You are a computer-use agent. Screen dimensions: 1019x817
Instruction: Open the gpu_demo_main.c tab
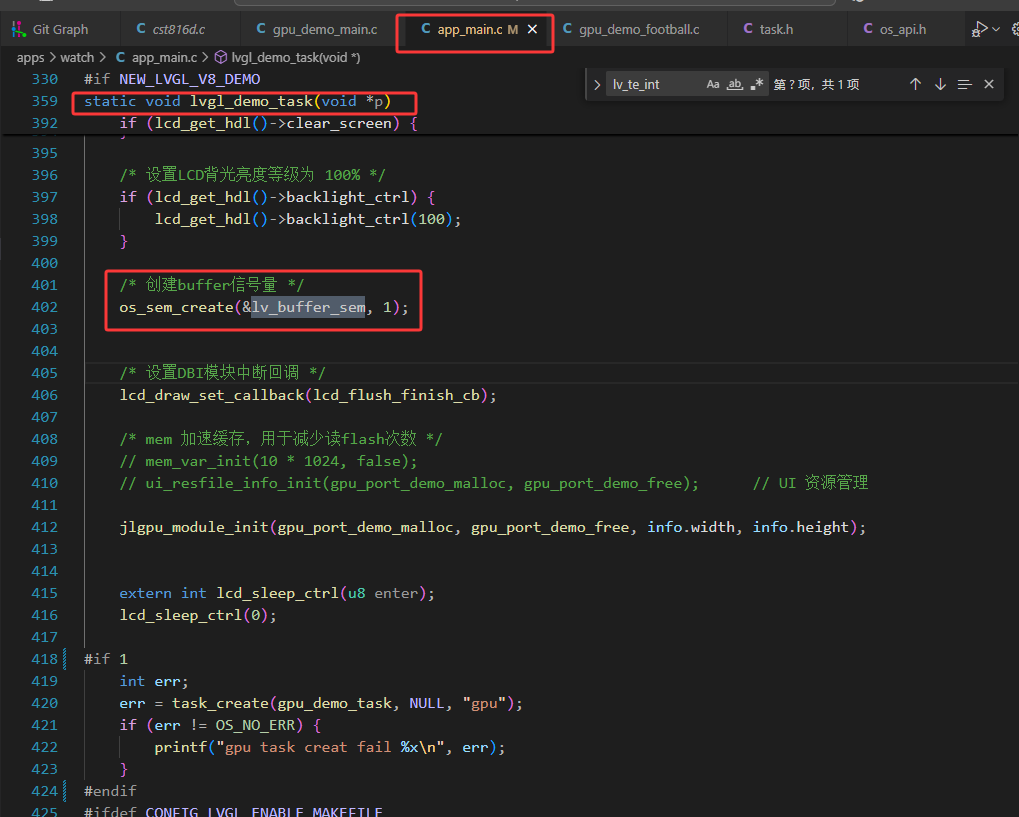(x=318, y=29)
